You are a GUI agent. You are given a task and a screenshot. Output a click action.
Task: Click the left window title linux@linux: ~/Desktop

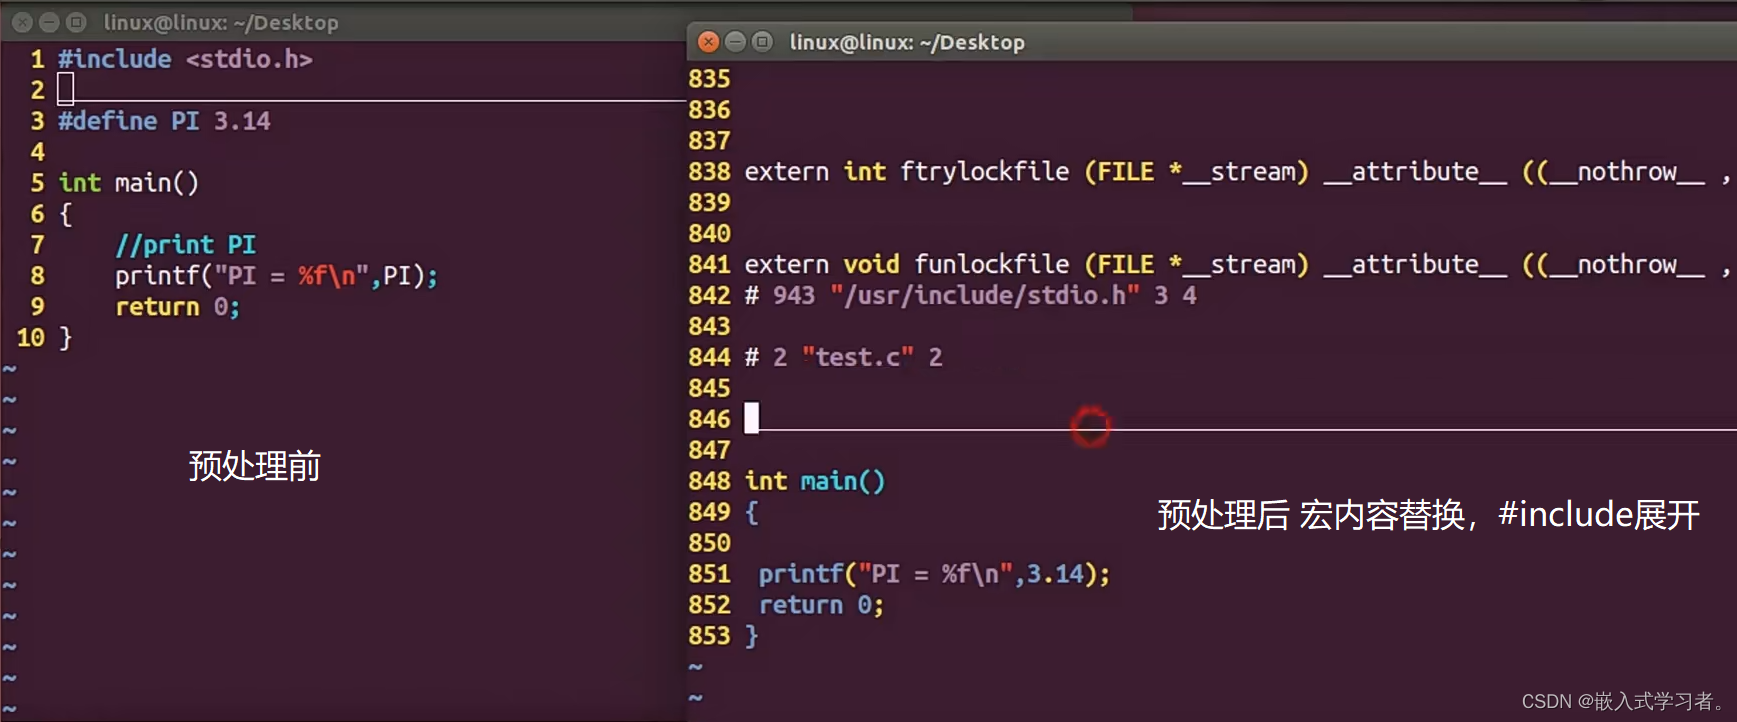point(221,22)
